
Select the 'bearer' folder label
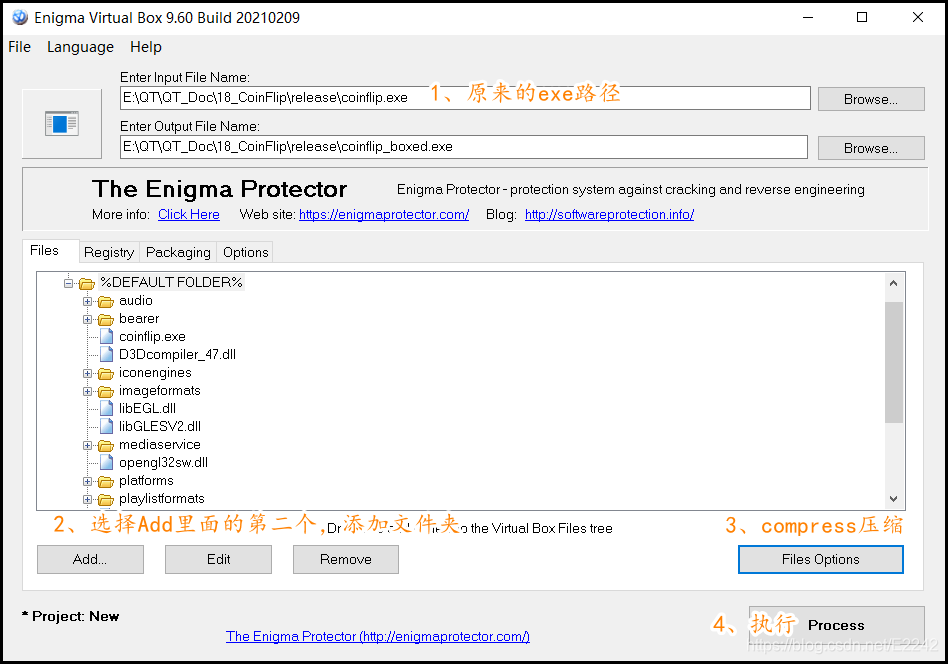[139, 319]
